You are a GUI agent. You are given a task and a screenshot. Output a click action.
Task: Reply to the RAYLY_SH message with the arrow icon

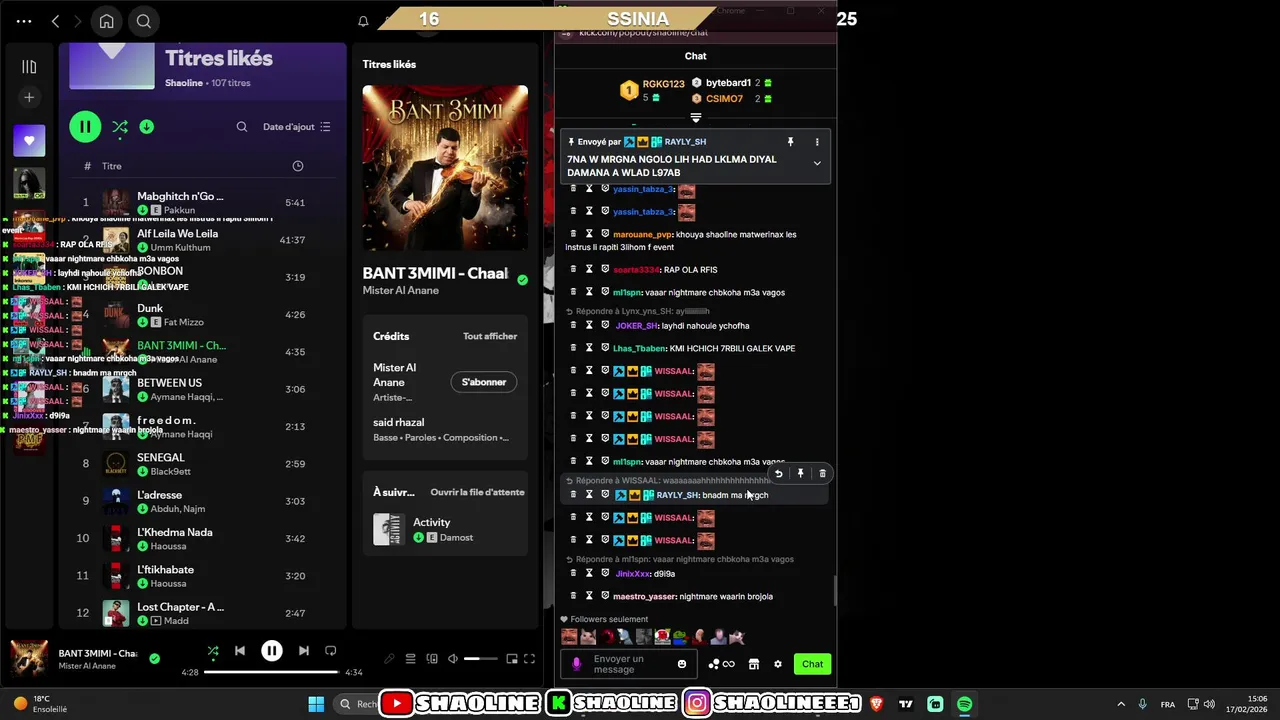pyautogui.click(x=778, y=474)
